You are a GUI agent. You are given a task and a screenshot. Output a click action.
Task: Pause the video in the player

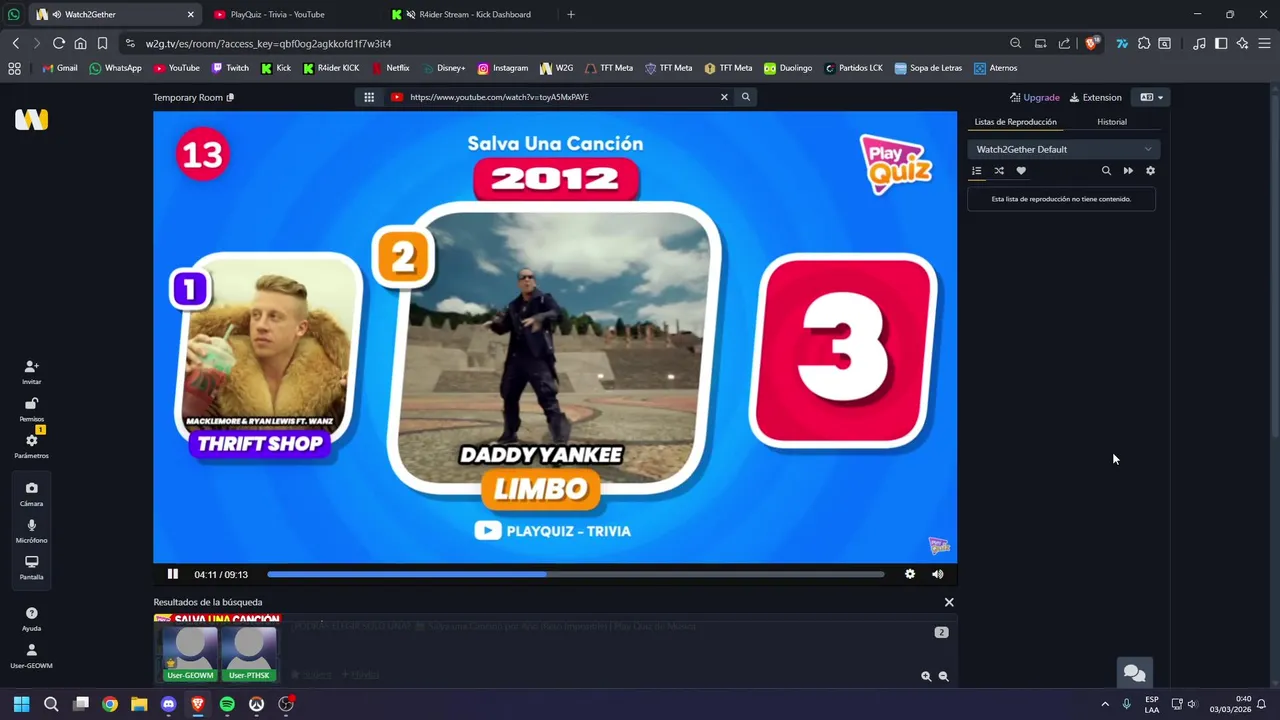[x=172, y=574]
